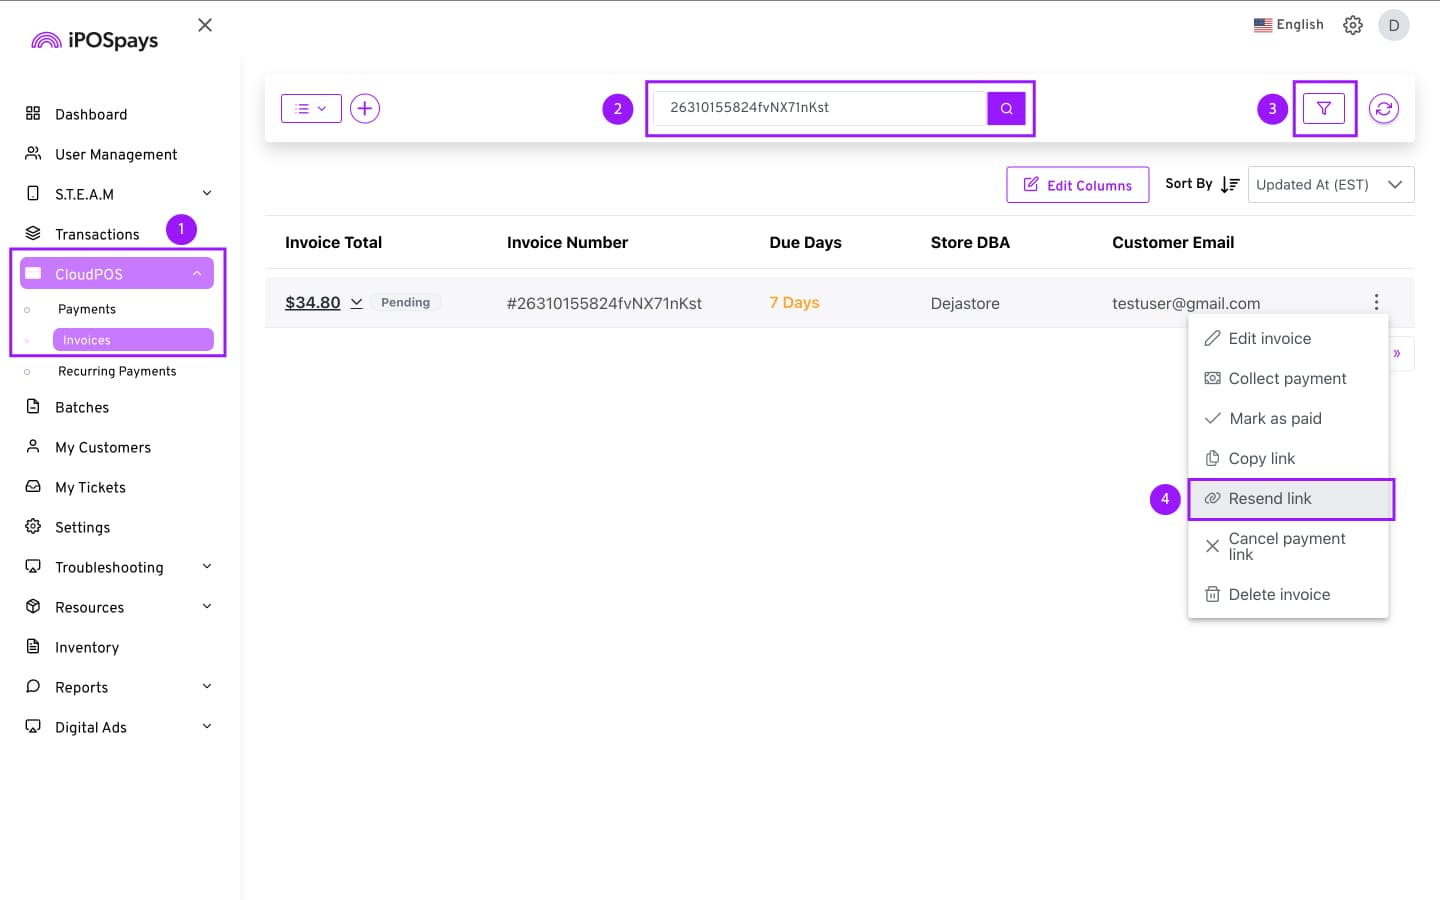Click the invoice search input field
Image resolution: width=1440 pixels, height=900 pixels.
pyautogui.click(x=820, y=108)
